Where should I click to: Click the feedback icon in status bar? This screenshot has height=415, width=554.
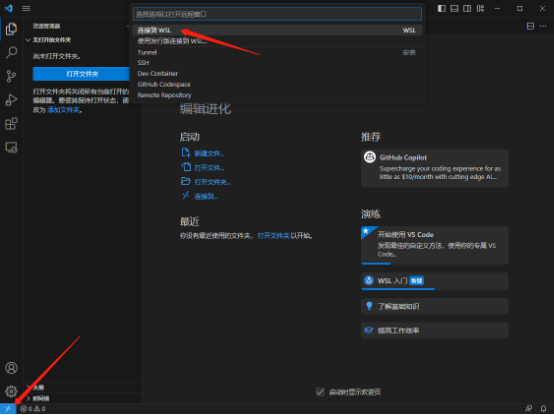click(529, 409)
